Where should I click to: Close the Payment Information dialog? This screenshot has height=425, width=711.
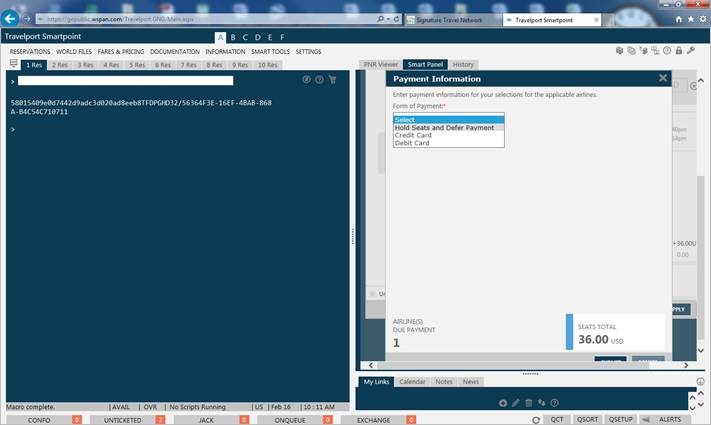(663, 78)
